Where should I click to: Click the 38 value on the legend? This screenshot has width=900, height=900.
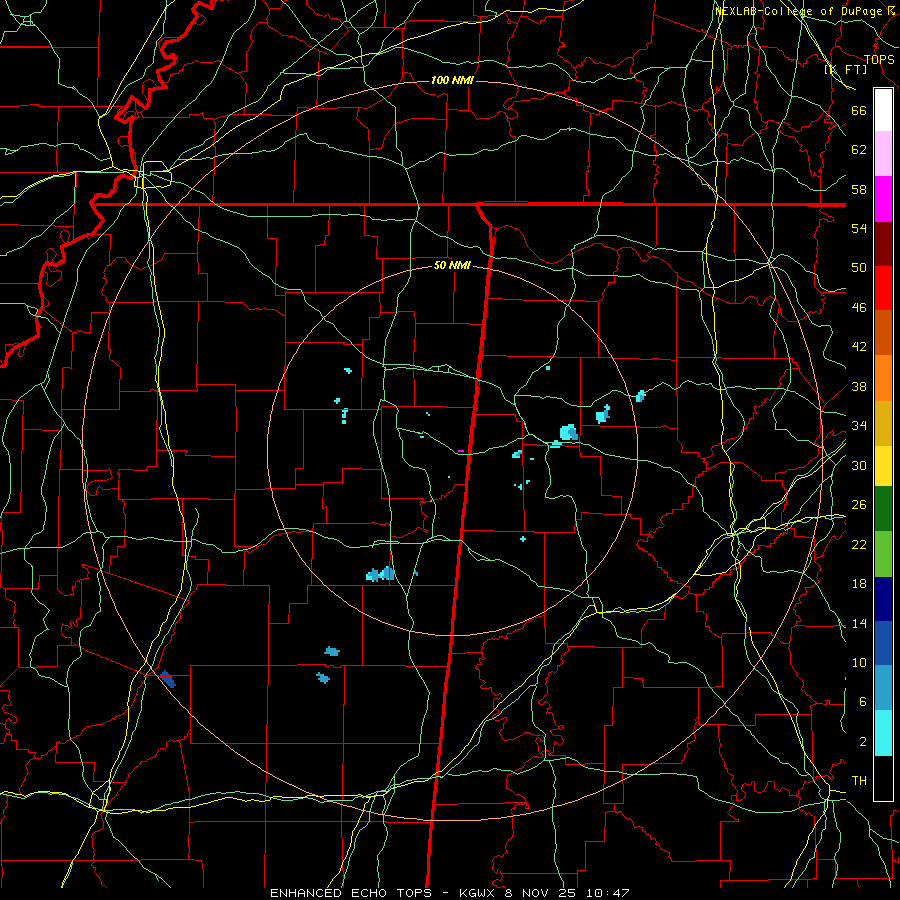(x=859, y=386)
